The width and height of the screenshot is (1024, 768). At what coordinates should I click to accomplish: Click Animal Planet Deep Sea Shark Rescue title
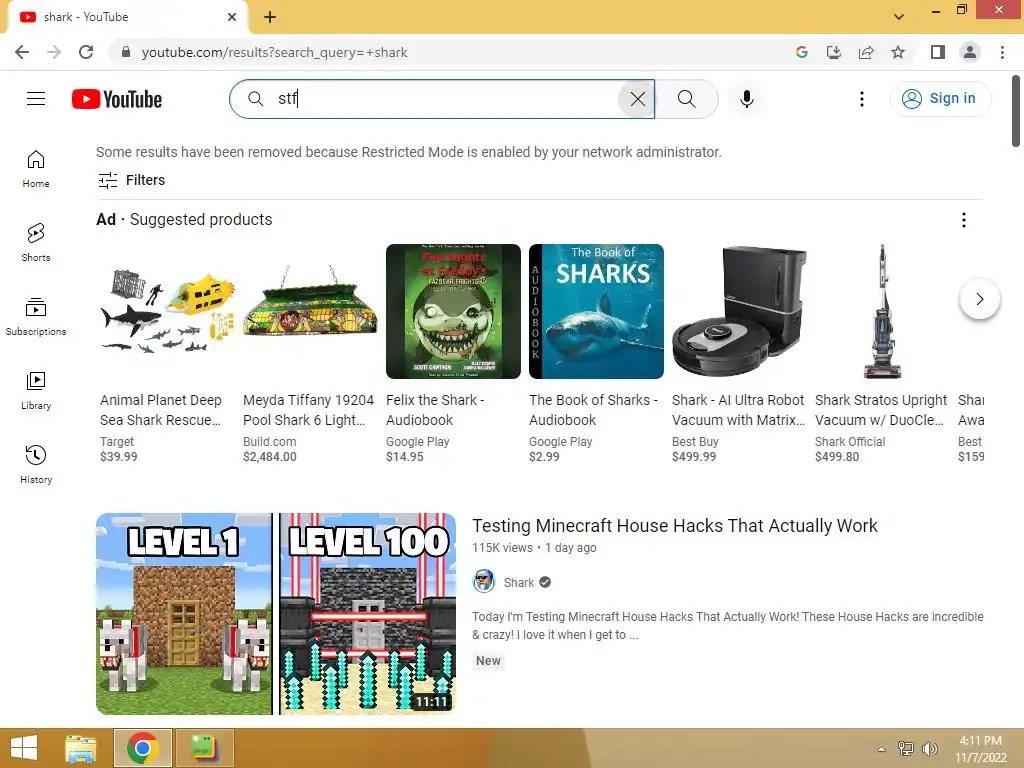pos(161,410)
